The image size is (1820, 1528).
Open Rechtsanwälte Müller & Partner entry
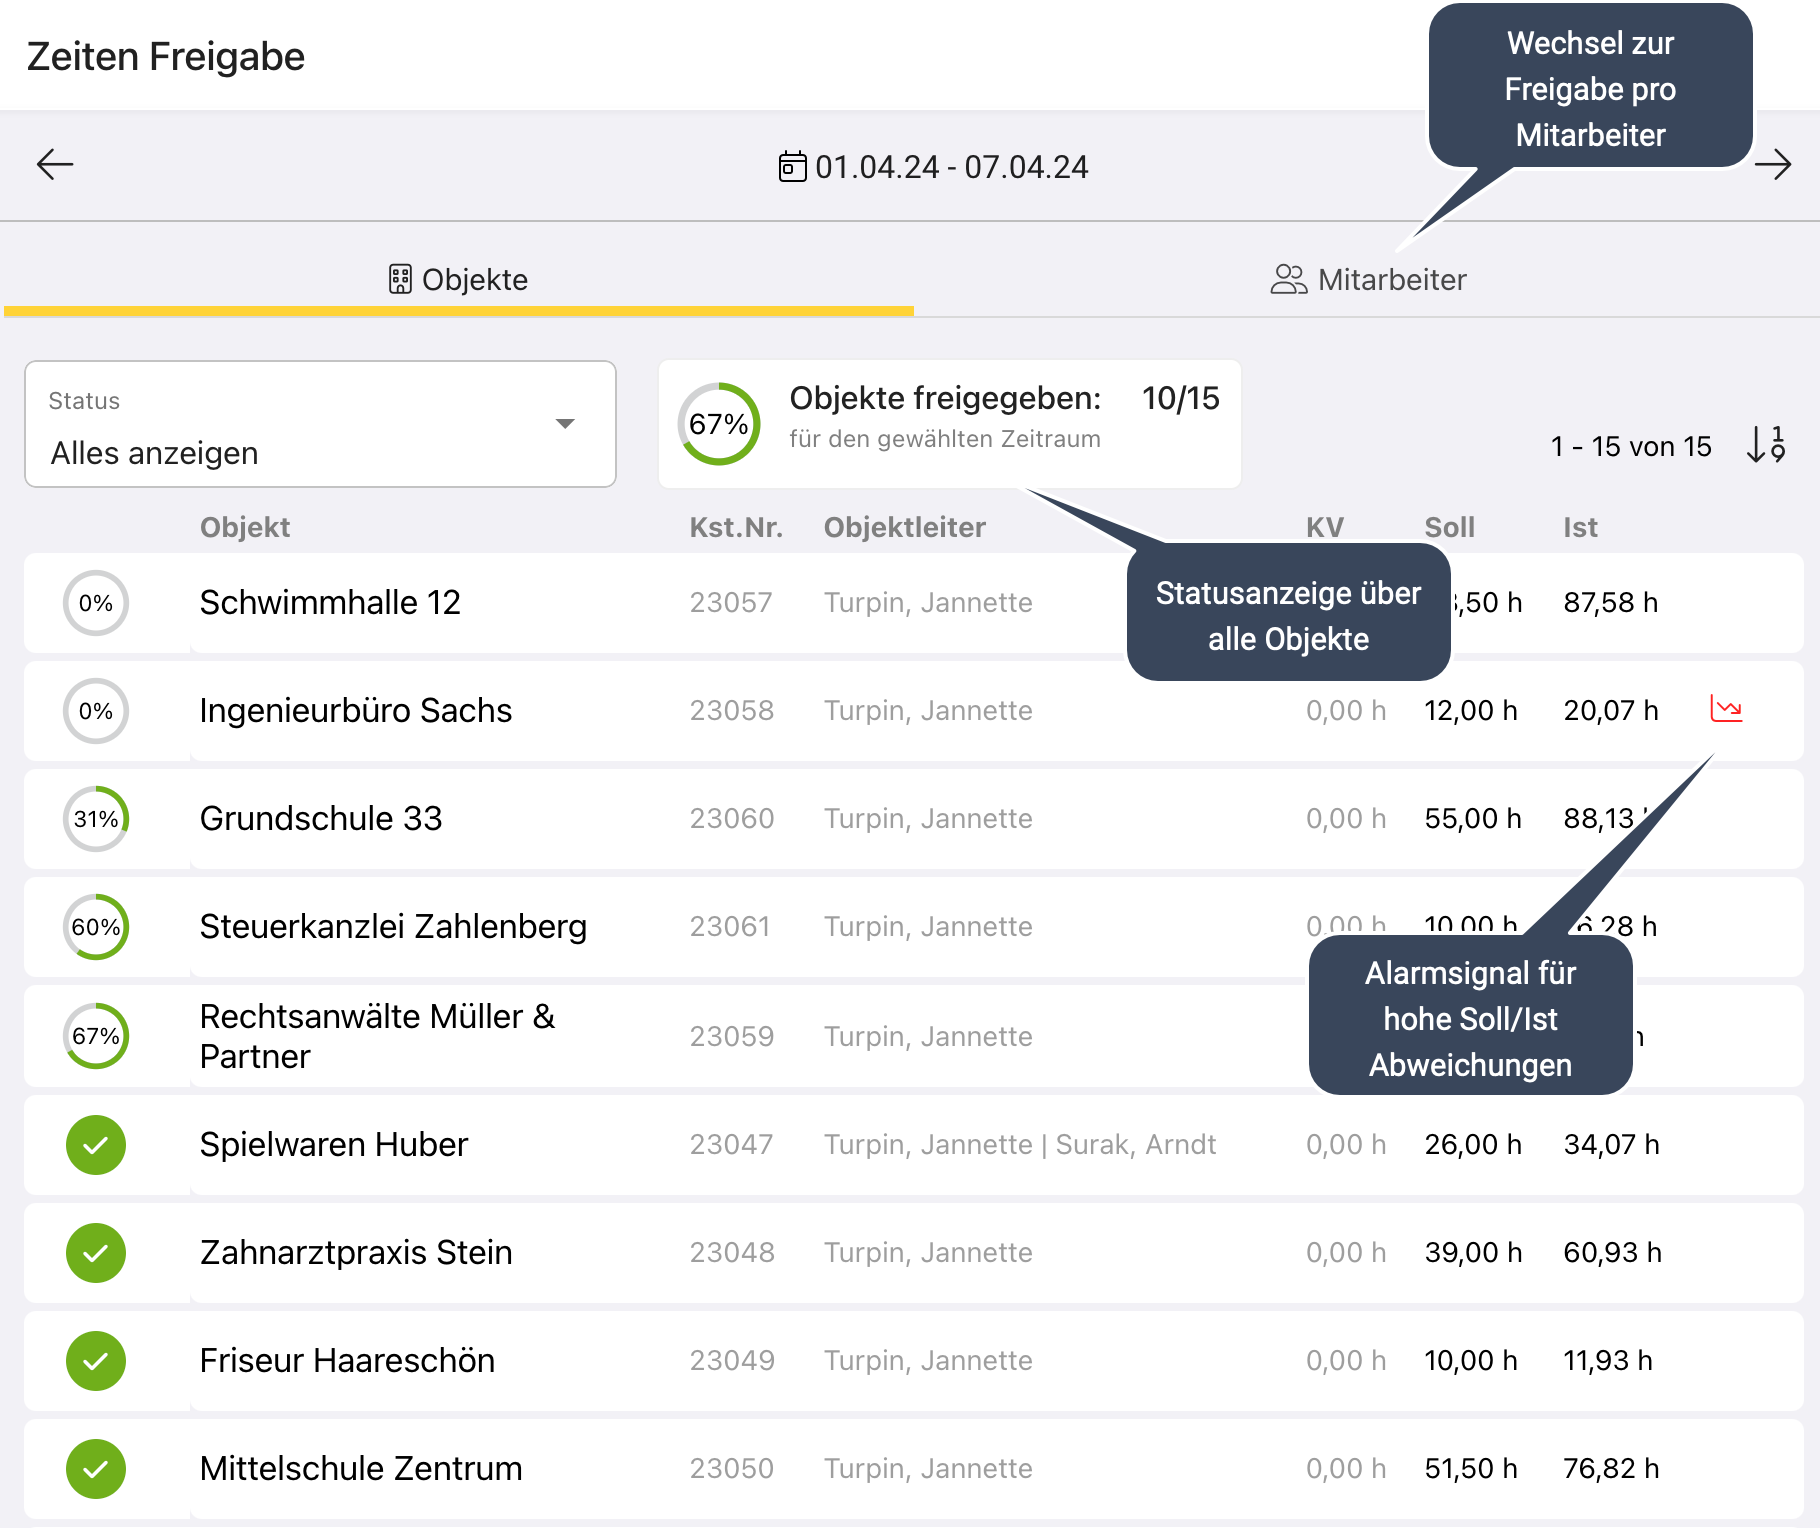pos(377,1036)
